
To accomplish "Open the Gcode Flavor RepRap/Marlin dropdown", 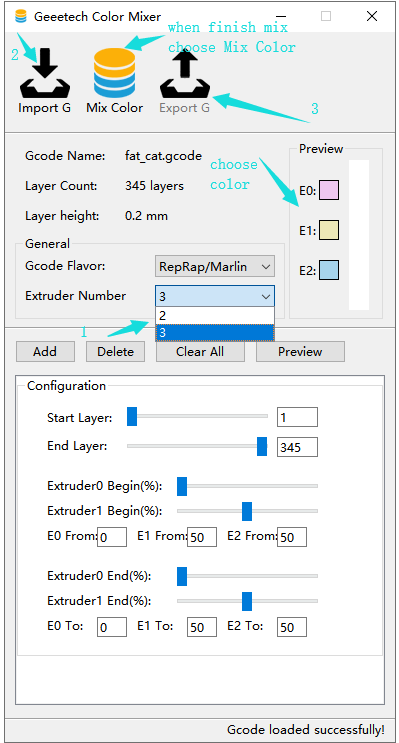I will (x=215, y=267).
